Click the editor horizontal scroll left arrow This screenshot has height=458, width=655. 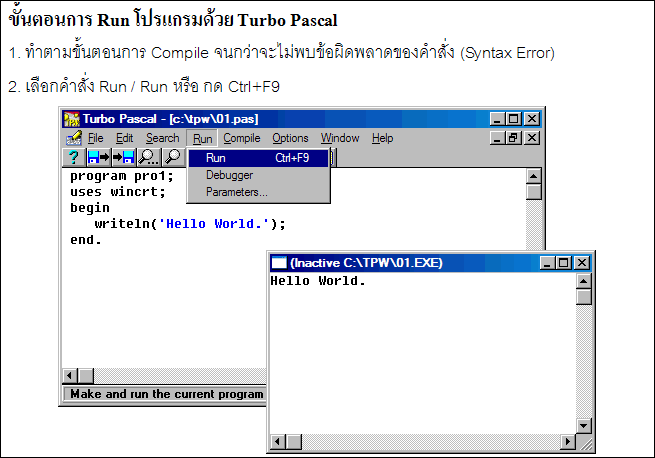(70, 376)
